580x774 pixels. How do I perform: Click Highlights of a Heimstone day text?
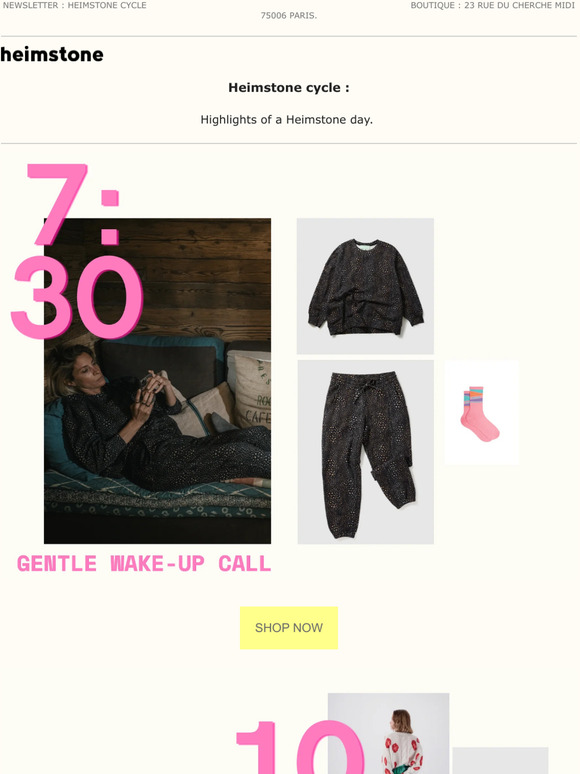coord(287,120)
